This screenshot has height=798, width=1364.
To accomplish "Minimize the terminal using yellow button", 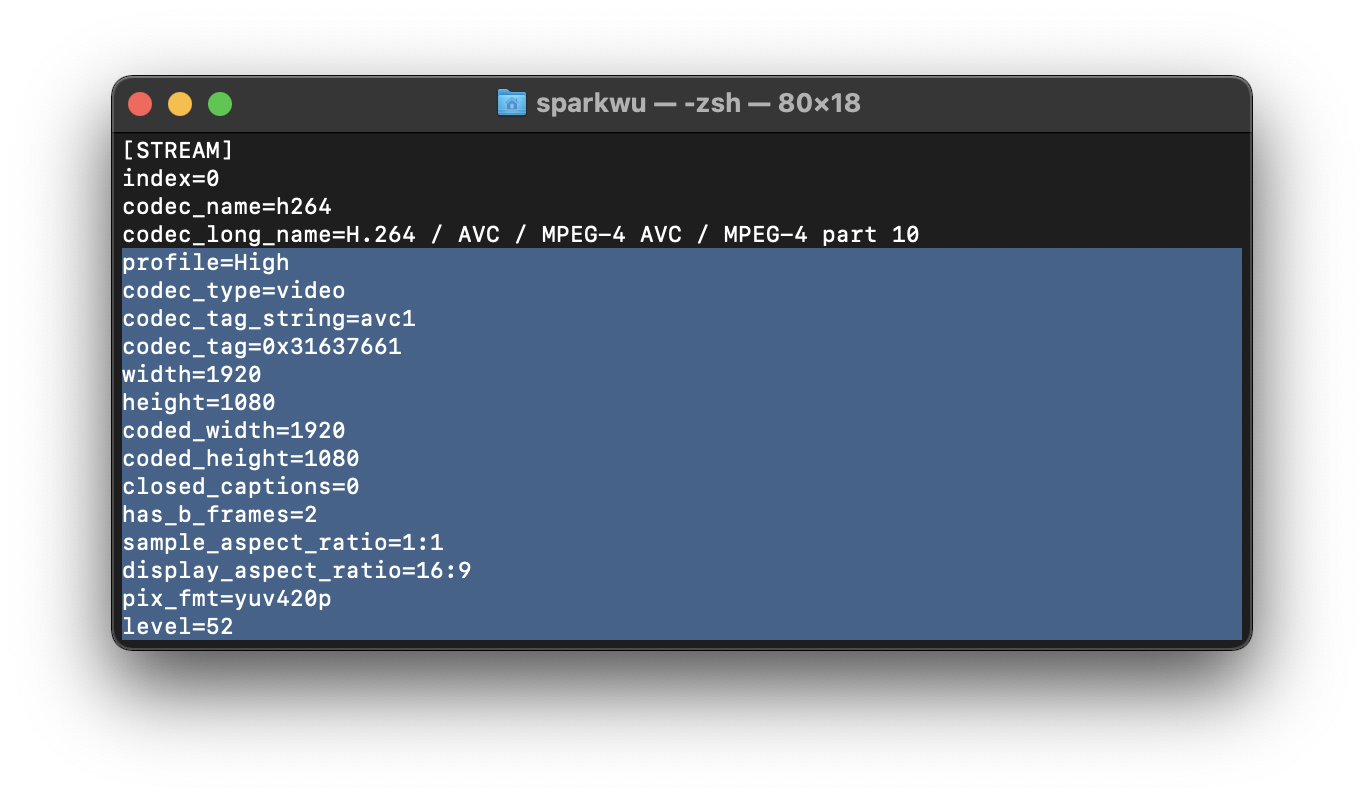I will [x=180, y=104].
